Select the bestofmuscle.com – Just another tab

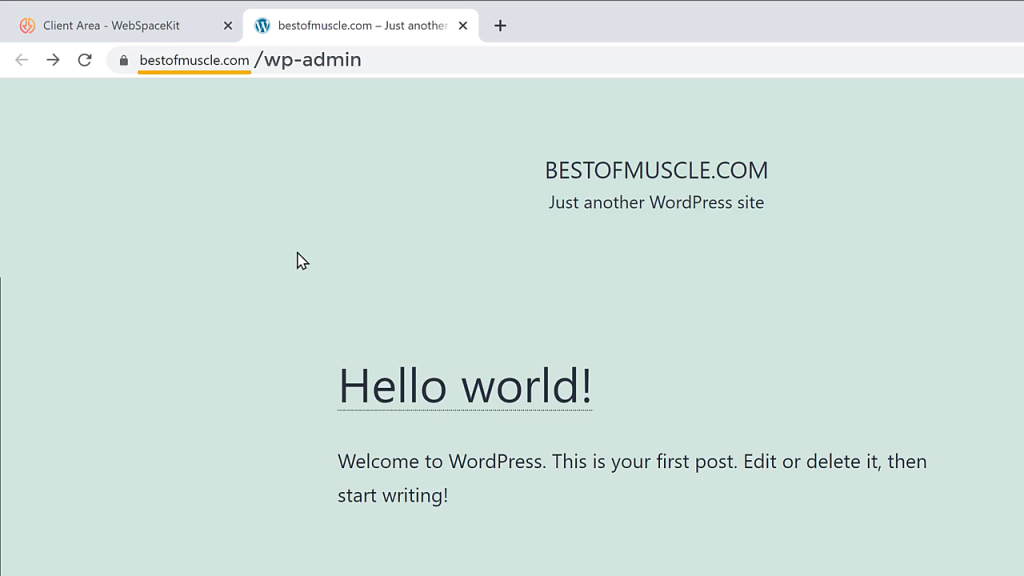[x=361, y=25]
